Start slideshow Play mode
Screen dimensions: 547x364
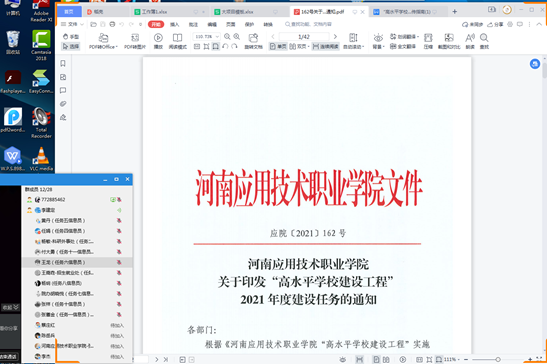[x=158, y=41]
